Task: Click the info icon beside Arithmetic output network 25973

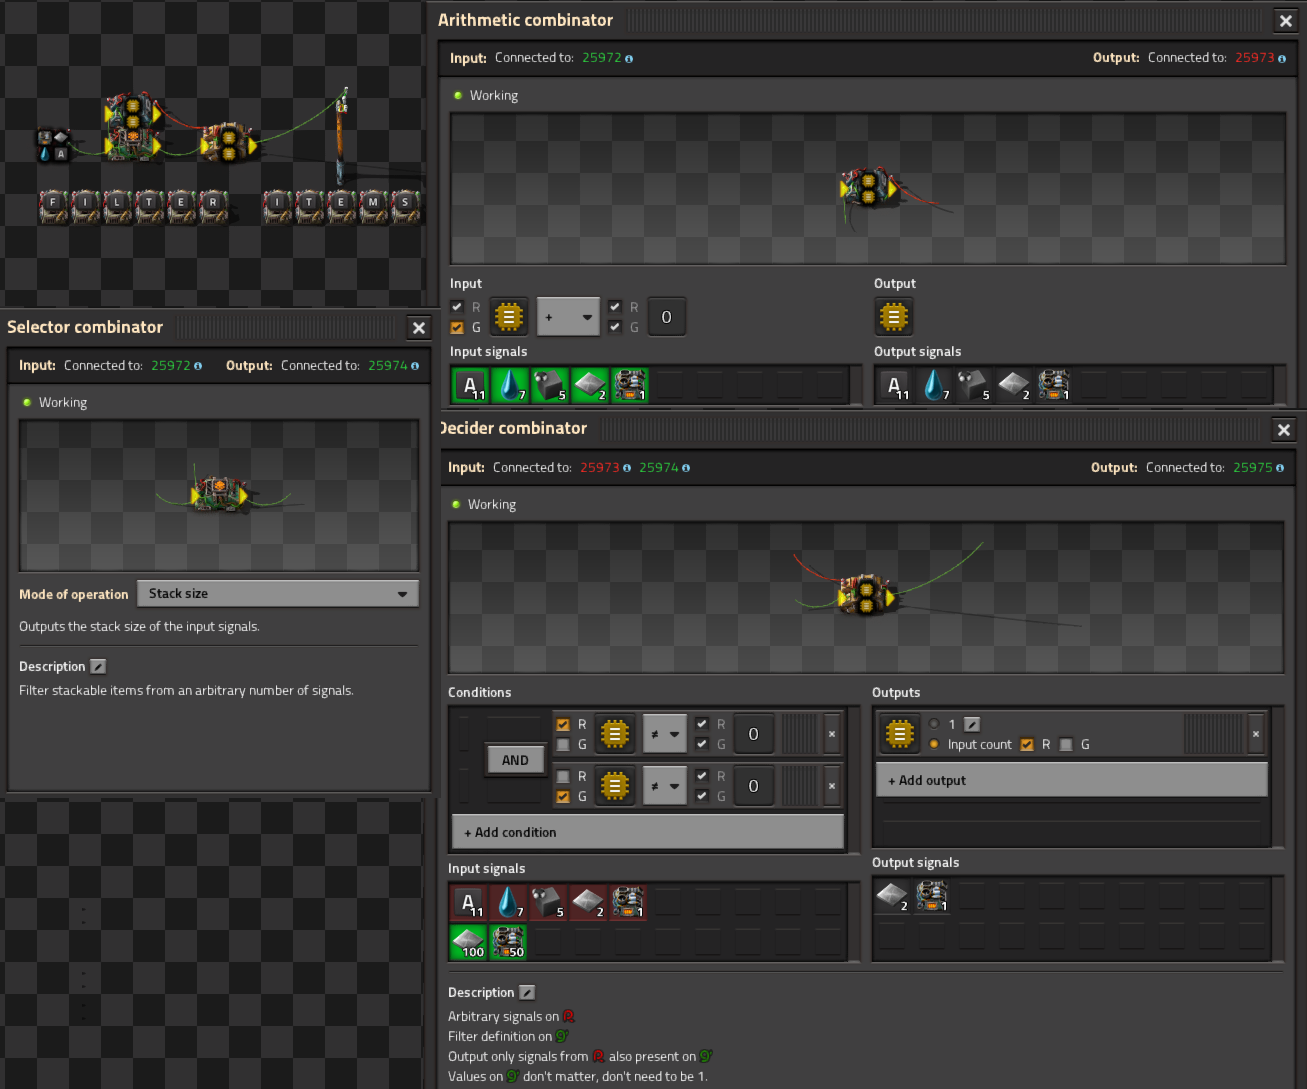Action: pyautogui.click(x=1282, y=59)
